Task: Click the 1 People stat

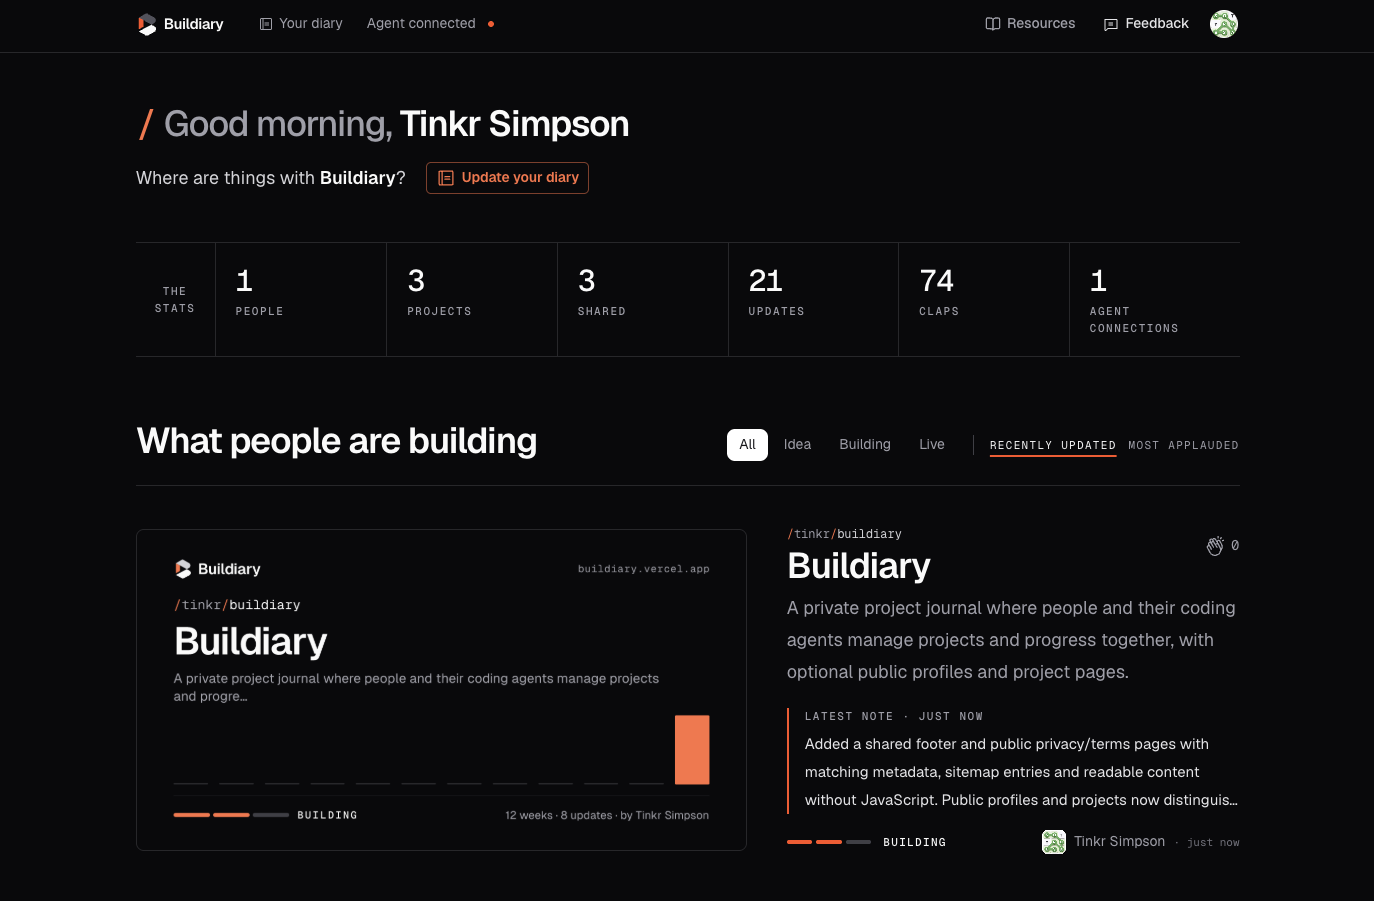Action: point(301,299)
